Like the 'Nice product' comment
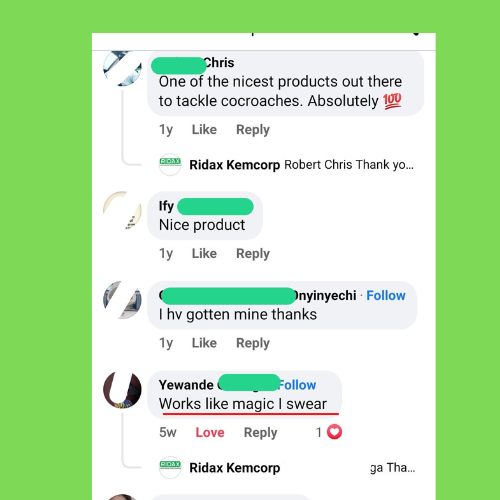Image resolution: width=500 pixels, height=500 pixels. pyautogui.click(x=204, y=253)
